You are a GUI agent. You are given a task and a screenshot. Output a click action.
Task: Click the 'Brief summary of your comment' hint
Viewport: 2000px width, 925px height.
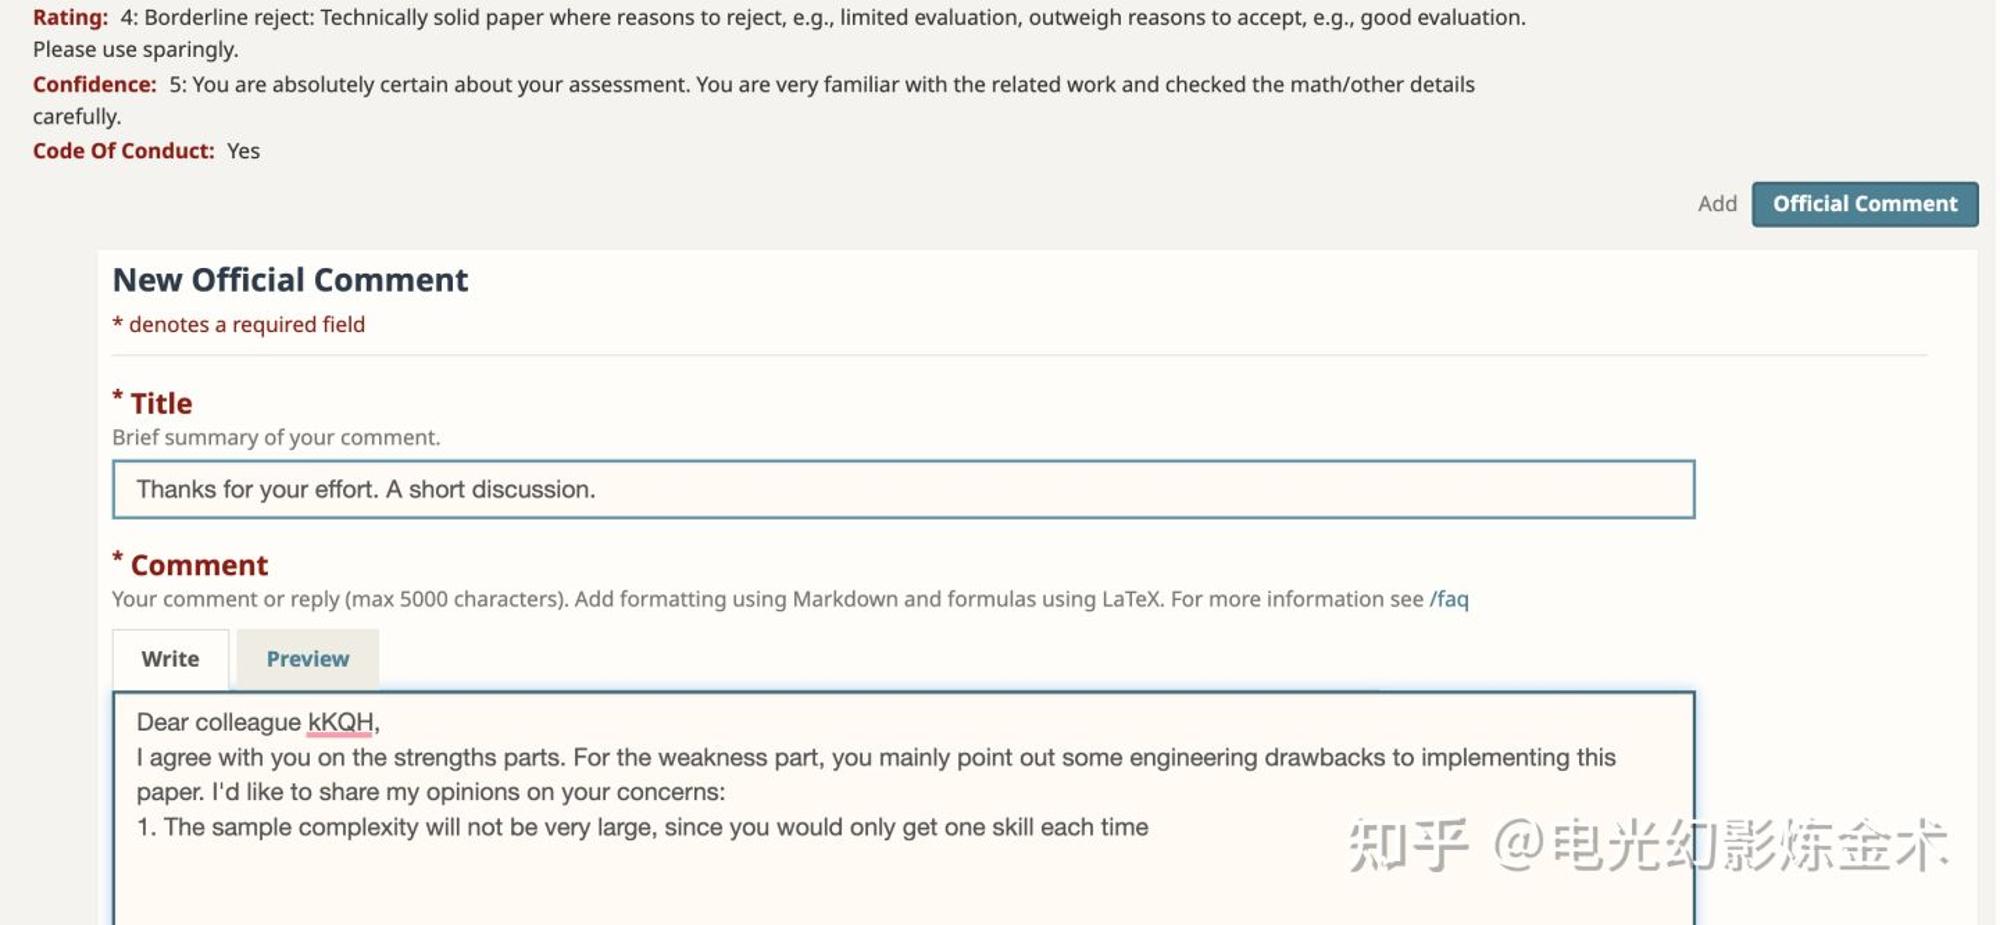tap(276, 437)
